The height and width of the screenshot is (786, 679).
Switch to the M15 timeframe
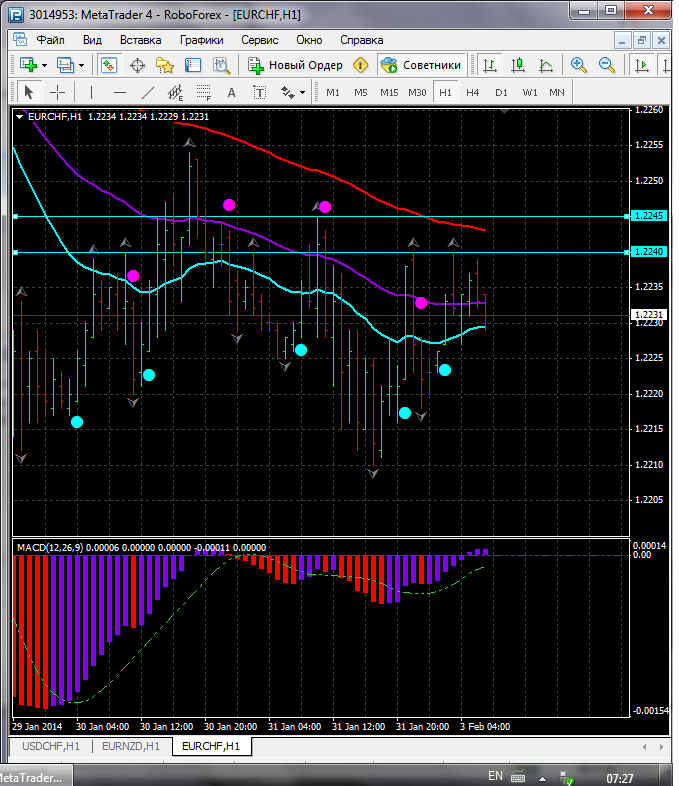pyautogui.click(x=389, y=92)
